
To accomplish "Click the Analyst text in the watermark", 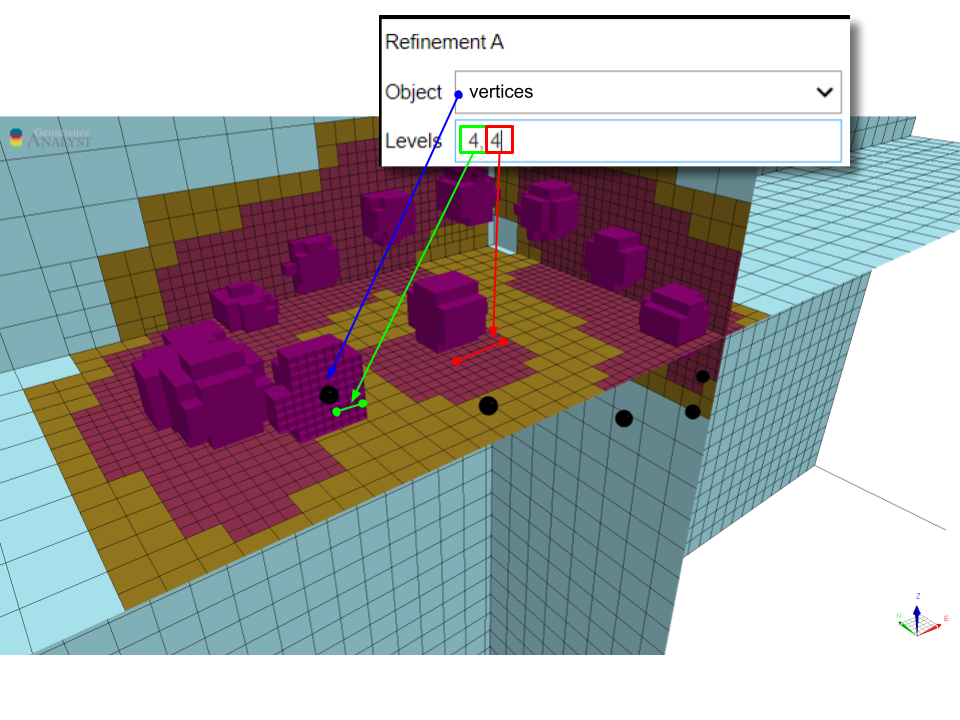I will [x=58, y=142].
